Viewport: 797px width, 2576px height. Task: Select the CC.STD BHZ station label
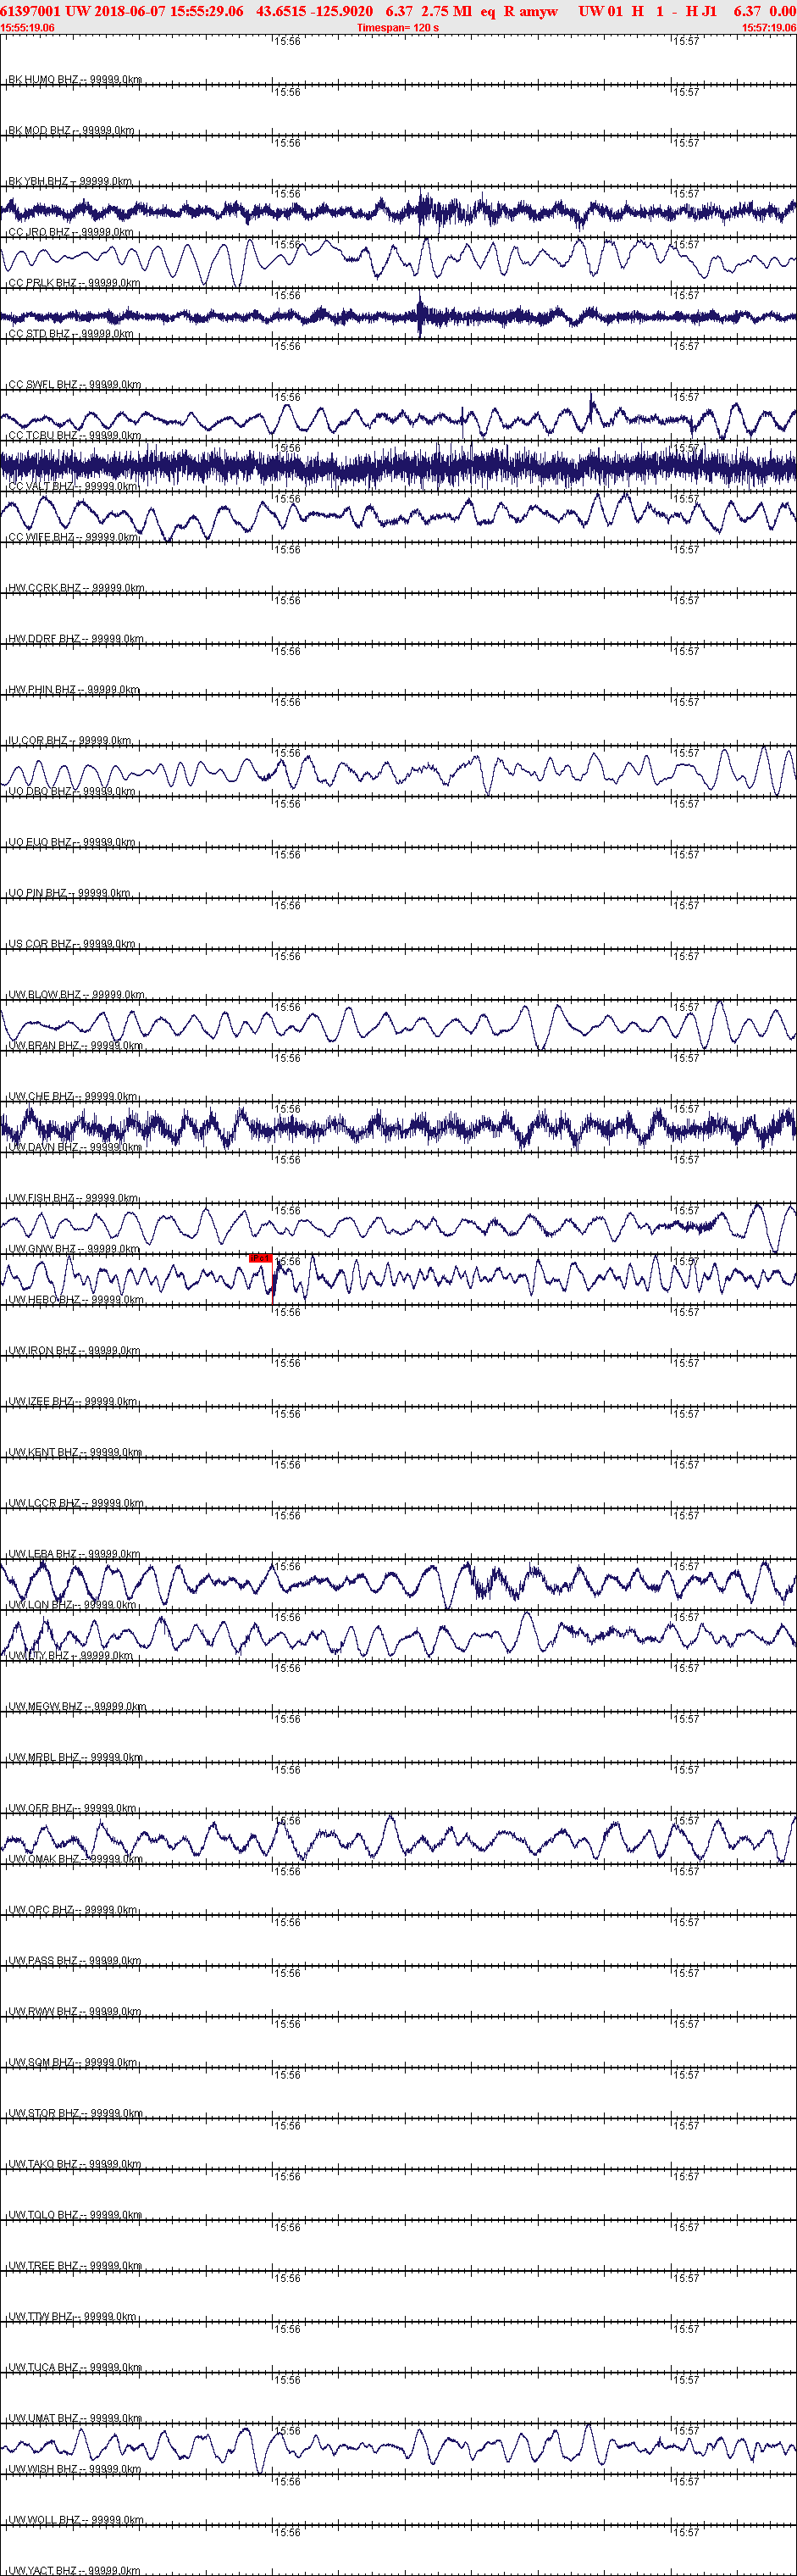71,334
